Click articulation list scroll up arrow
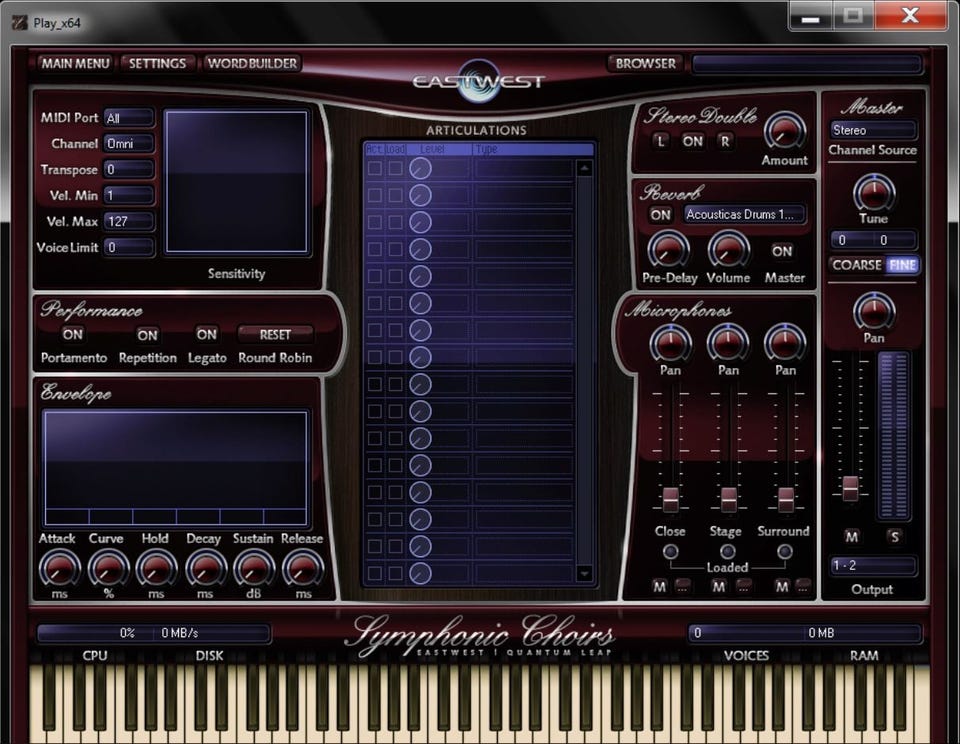Viewport: 960px width, 744px height. click(x=584, y=168)
